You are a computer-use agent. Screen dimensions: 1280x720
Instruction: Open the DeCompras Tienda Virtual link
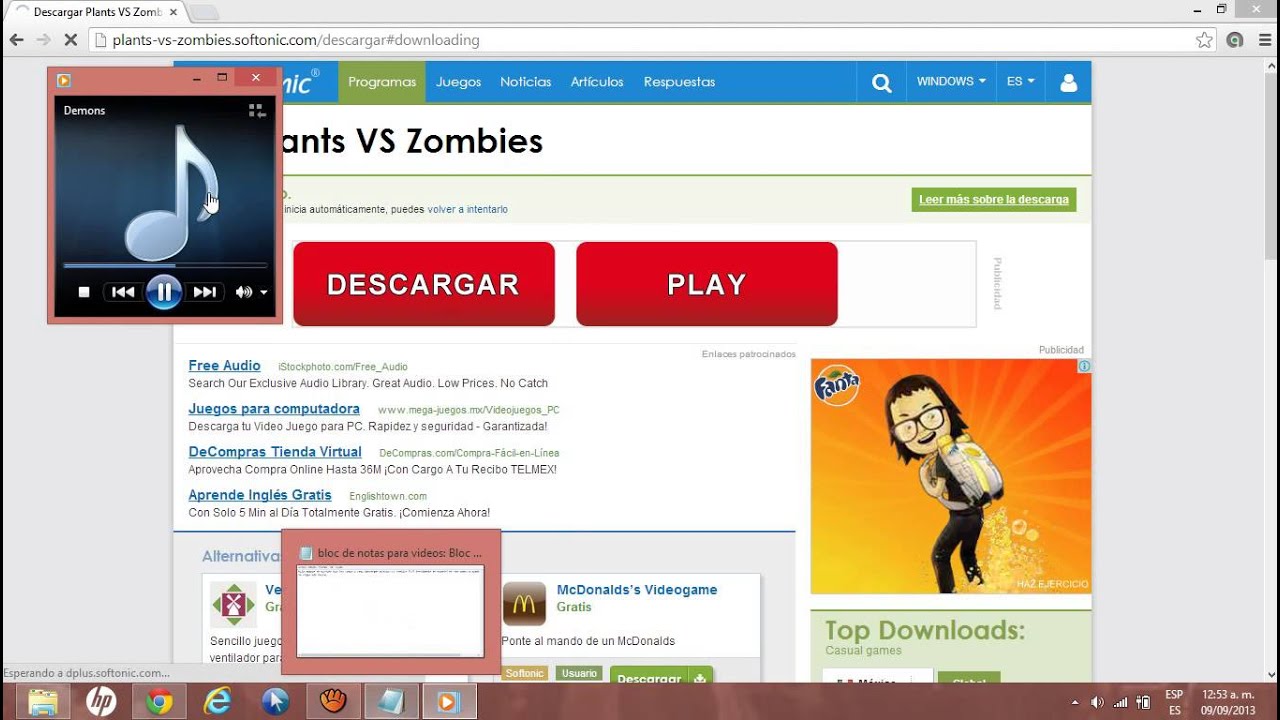pyautogui.click(x=275, y=452)
